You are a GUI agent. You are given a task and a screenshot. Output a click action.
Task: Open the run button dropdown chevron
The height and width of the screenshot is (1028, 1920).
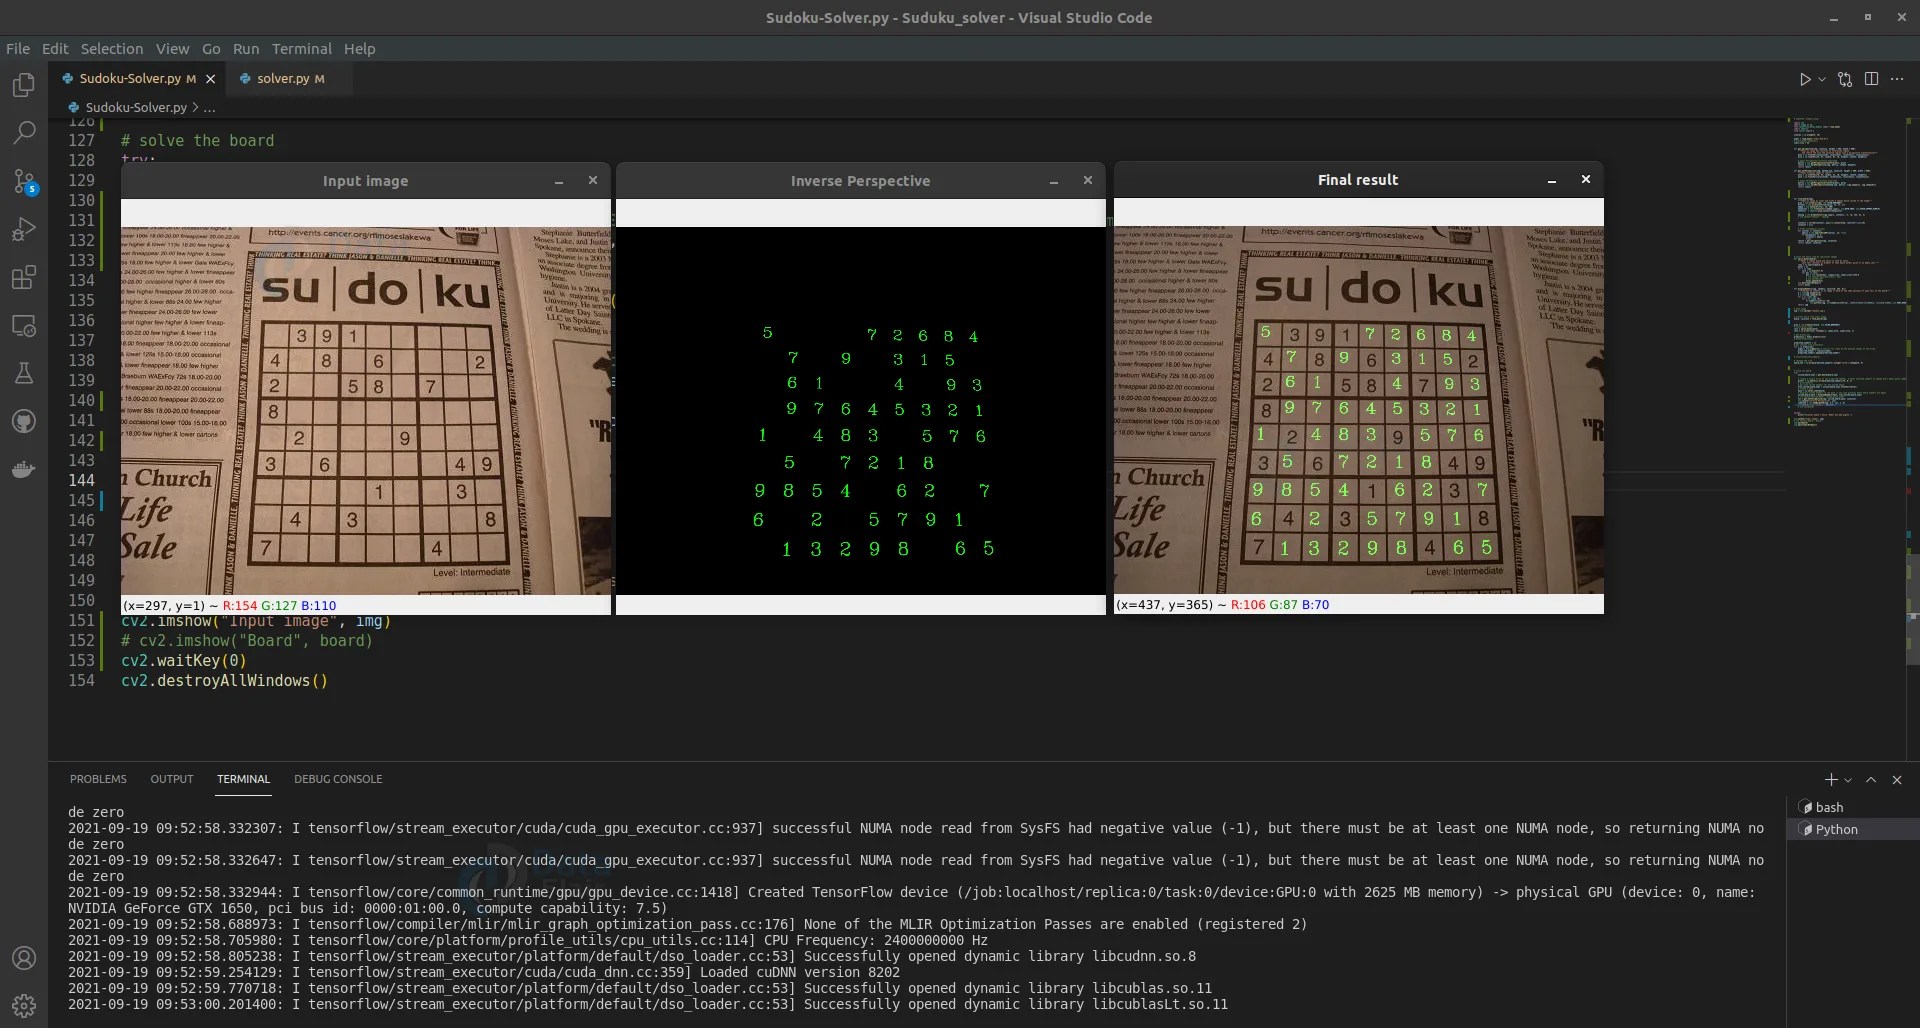(x=1820, y=78)
